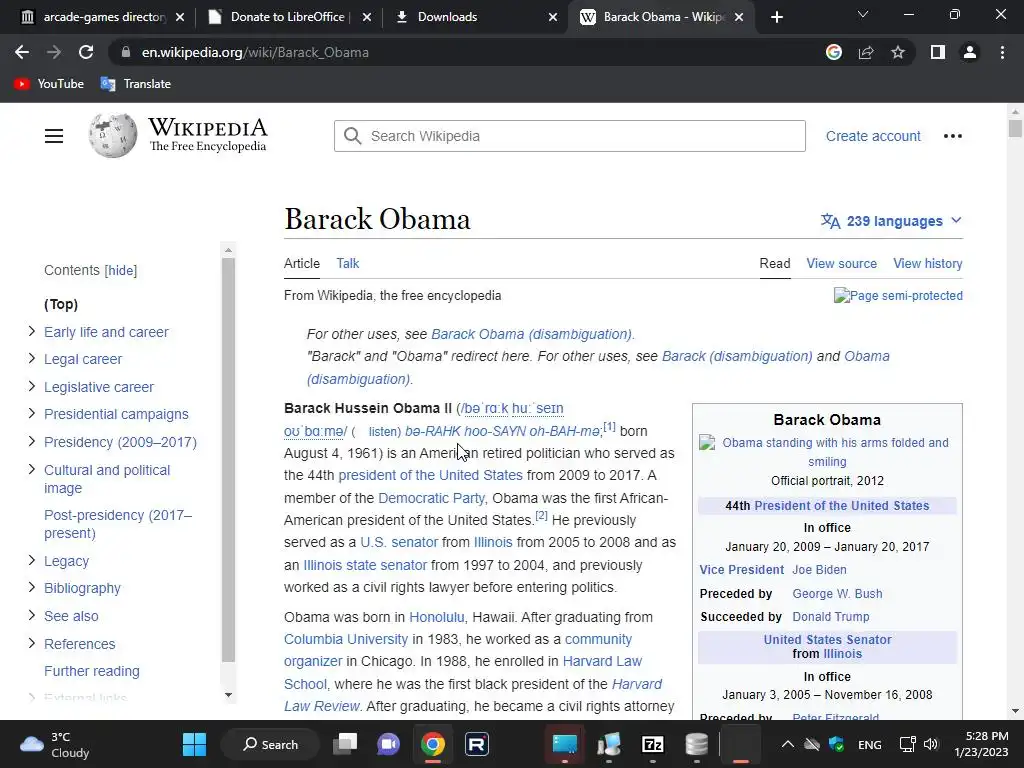1024x768 pixels.
Task: Open the 239 languages dropdown
Action: 891,221
